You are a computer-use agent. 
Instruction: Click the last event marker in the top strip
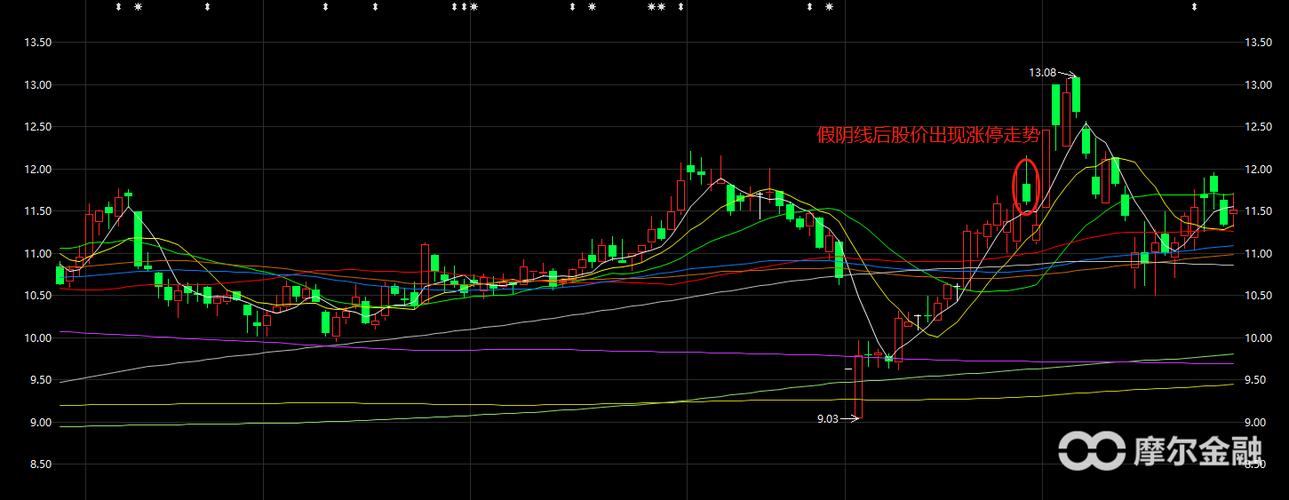click(x=1194, y=8)
